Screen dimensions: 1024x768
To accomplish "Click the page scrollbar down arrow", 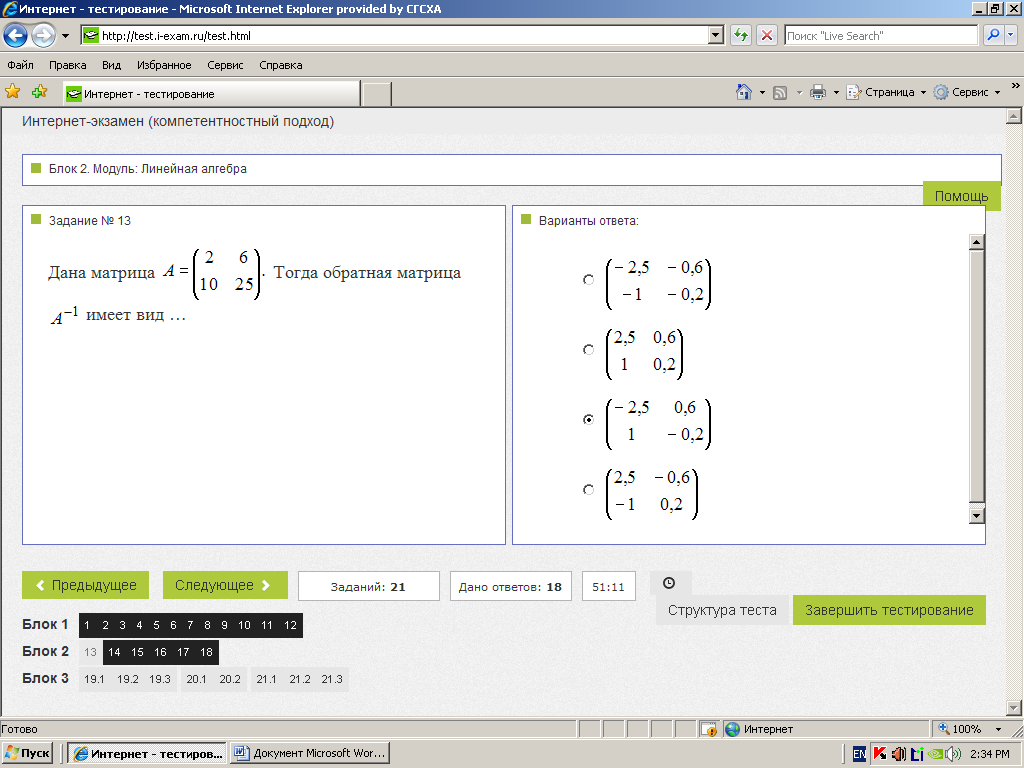I will point(1014,707).
